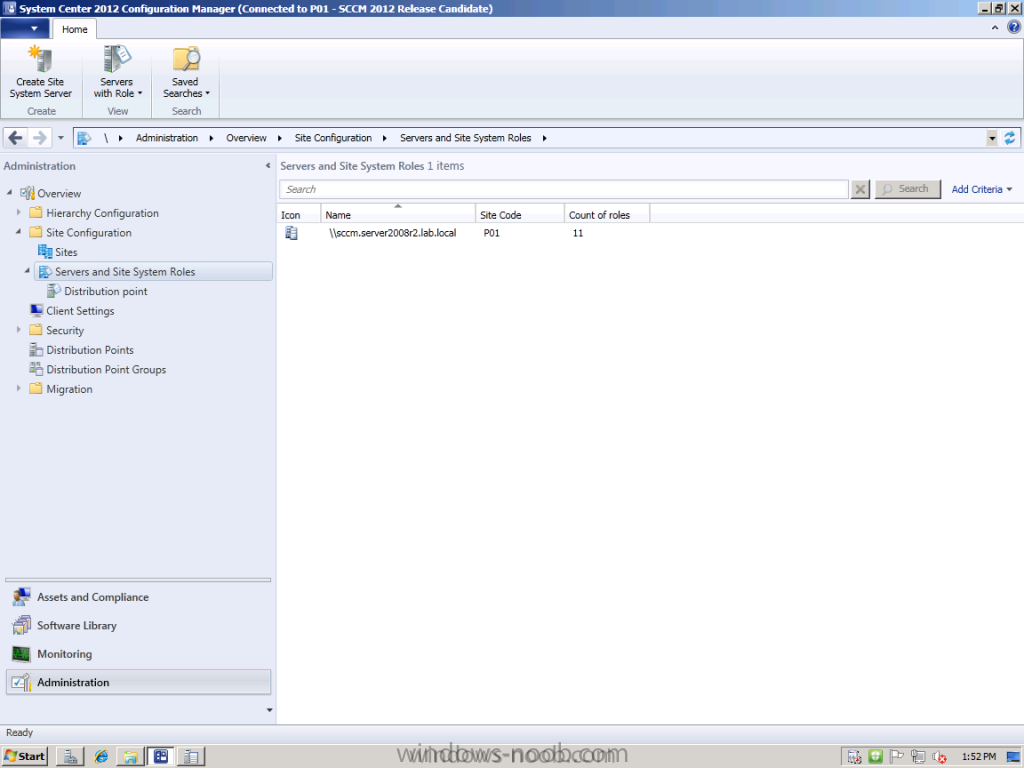Collapse the Servers and Site System Roles node
The height and width of the screenshot is (768, 1024).
tap(27, 270)
